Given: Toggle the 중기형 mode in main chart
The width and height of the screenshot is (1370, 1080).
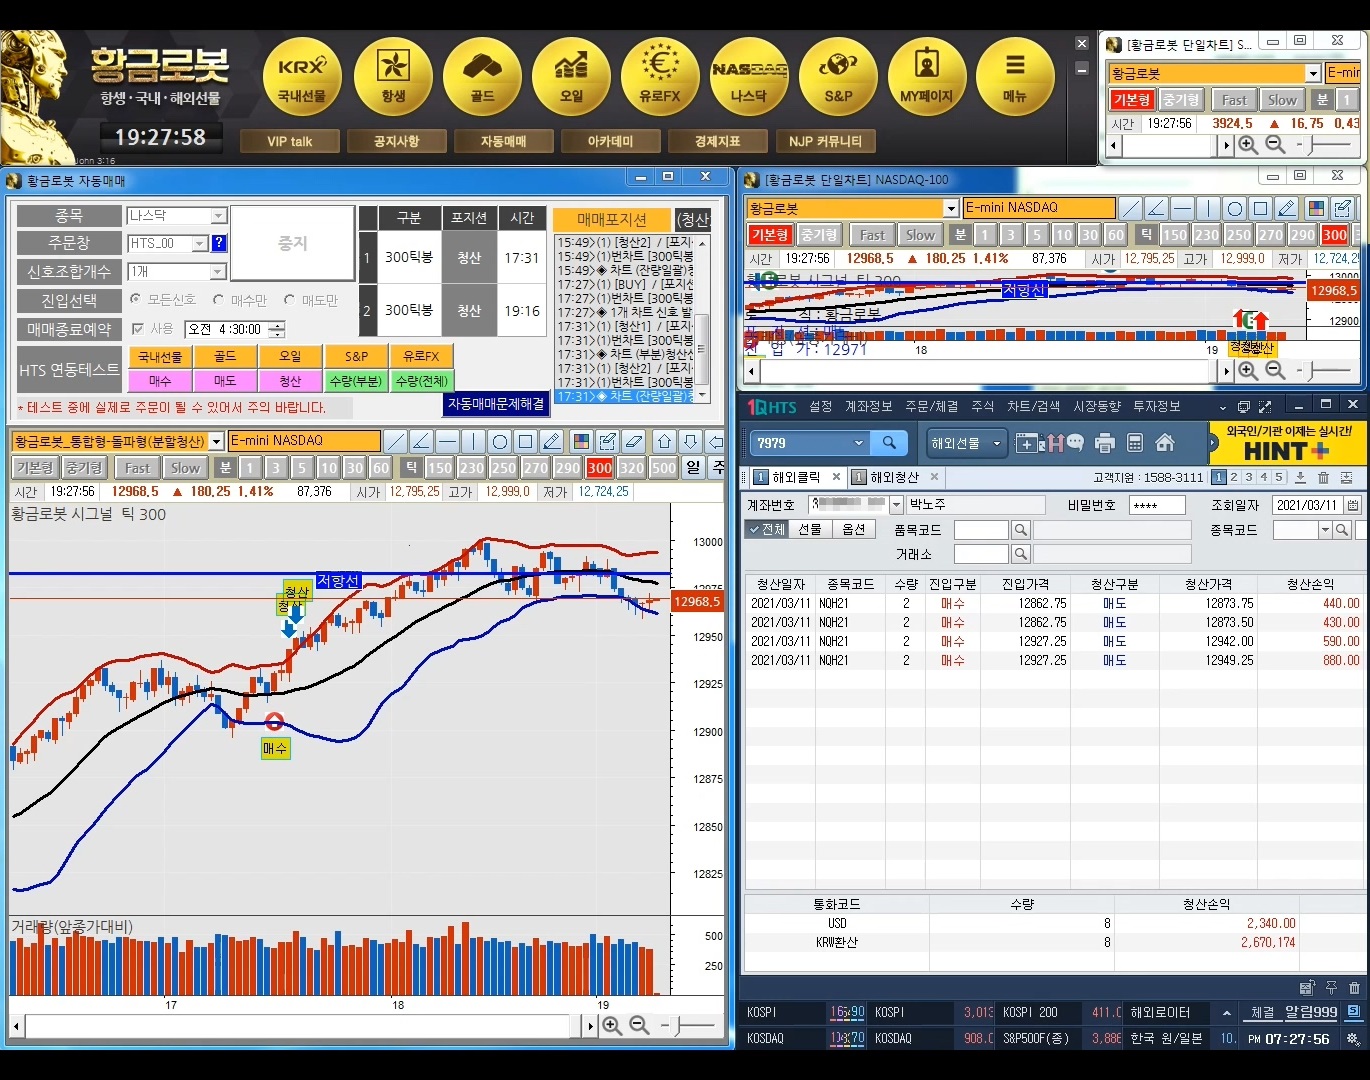Looking at the screenshot, I should (x=84, y=468).
